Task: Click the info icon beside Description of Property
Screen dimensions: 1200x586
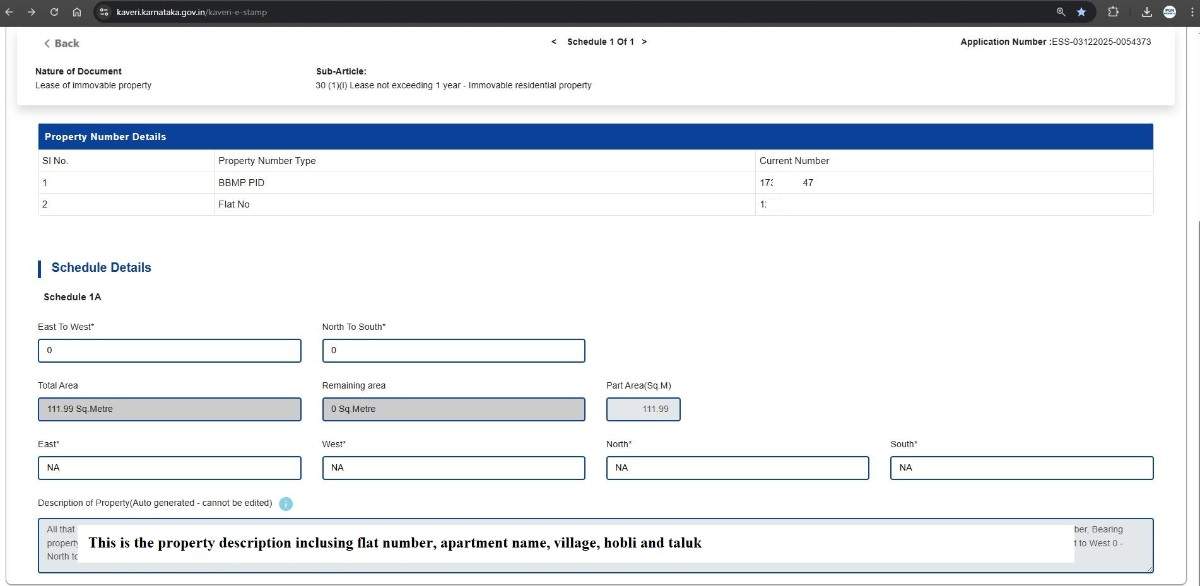Action: click(286, 504)
